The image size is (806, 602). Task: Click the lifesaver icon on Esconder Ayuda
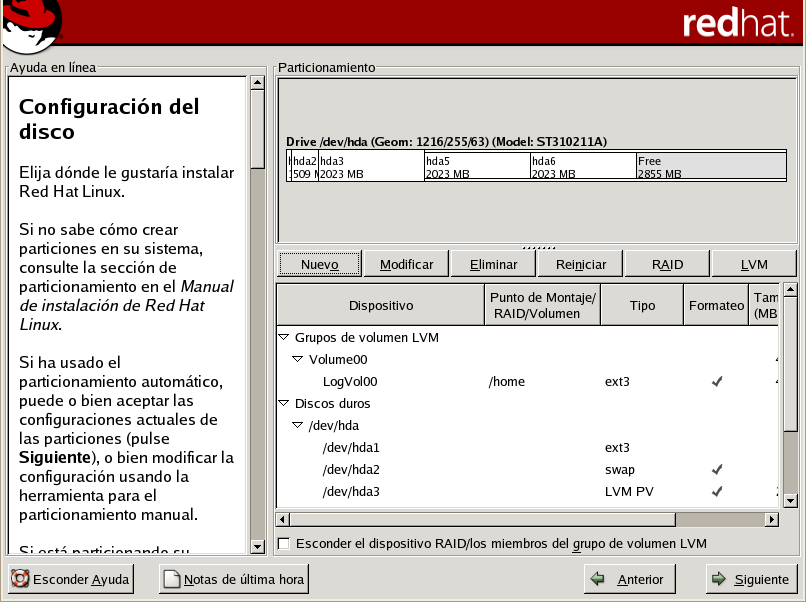20,579
